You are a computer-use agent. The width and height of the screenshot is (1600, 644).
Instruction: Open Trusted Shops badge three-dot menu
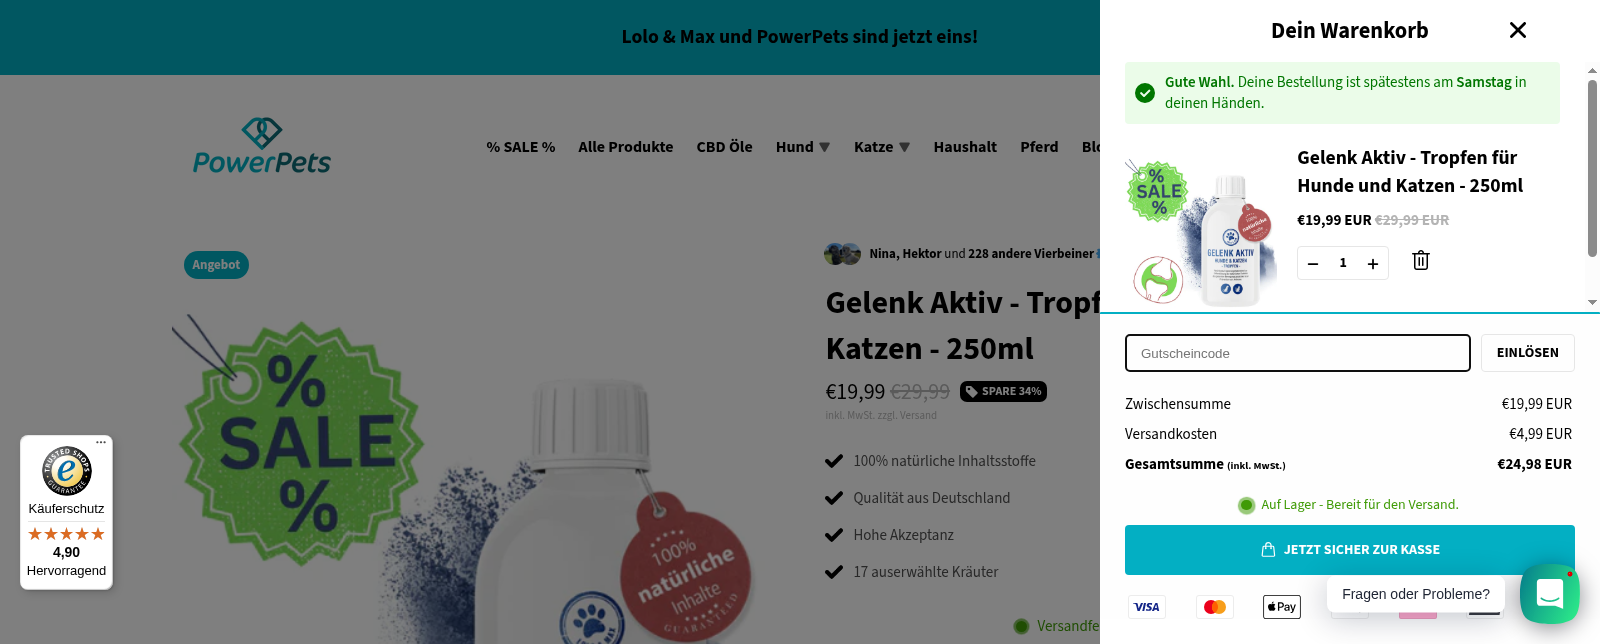point(101,442)
